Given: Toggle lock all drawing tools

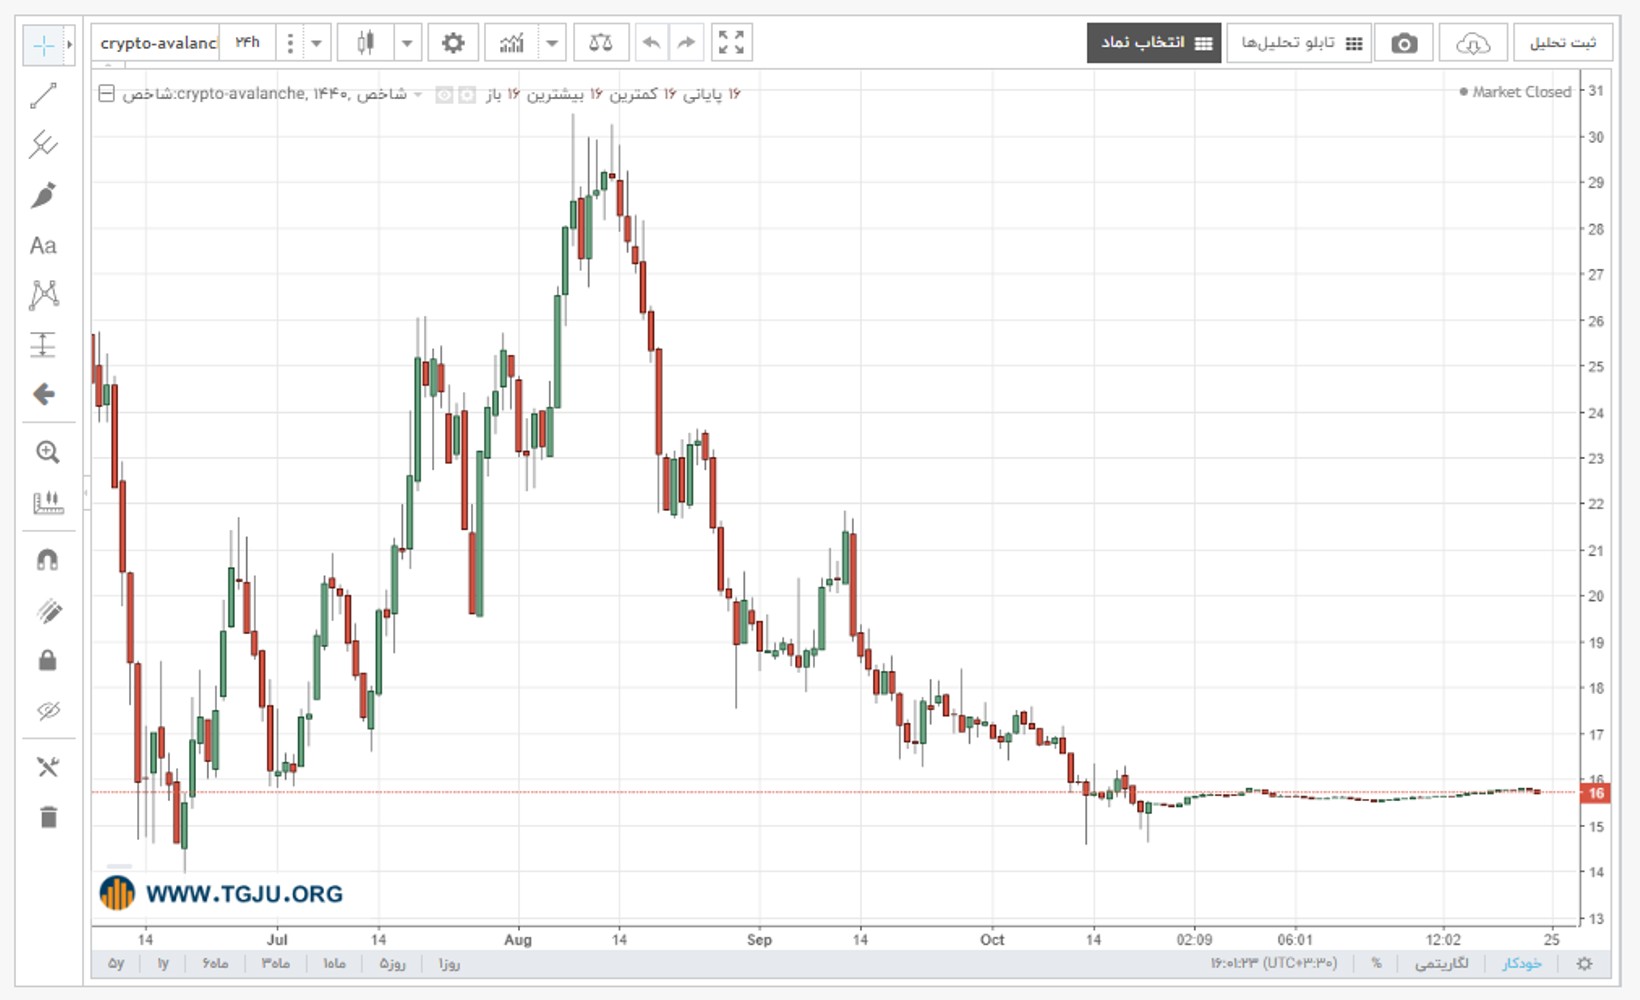Looking at the screenshot, I should pos(47,661).
